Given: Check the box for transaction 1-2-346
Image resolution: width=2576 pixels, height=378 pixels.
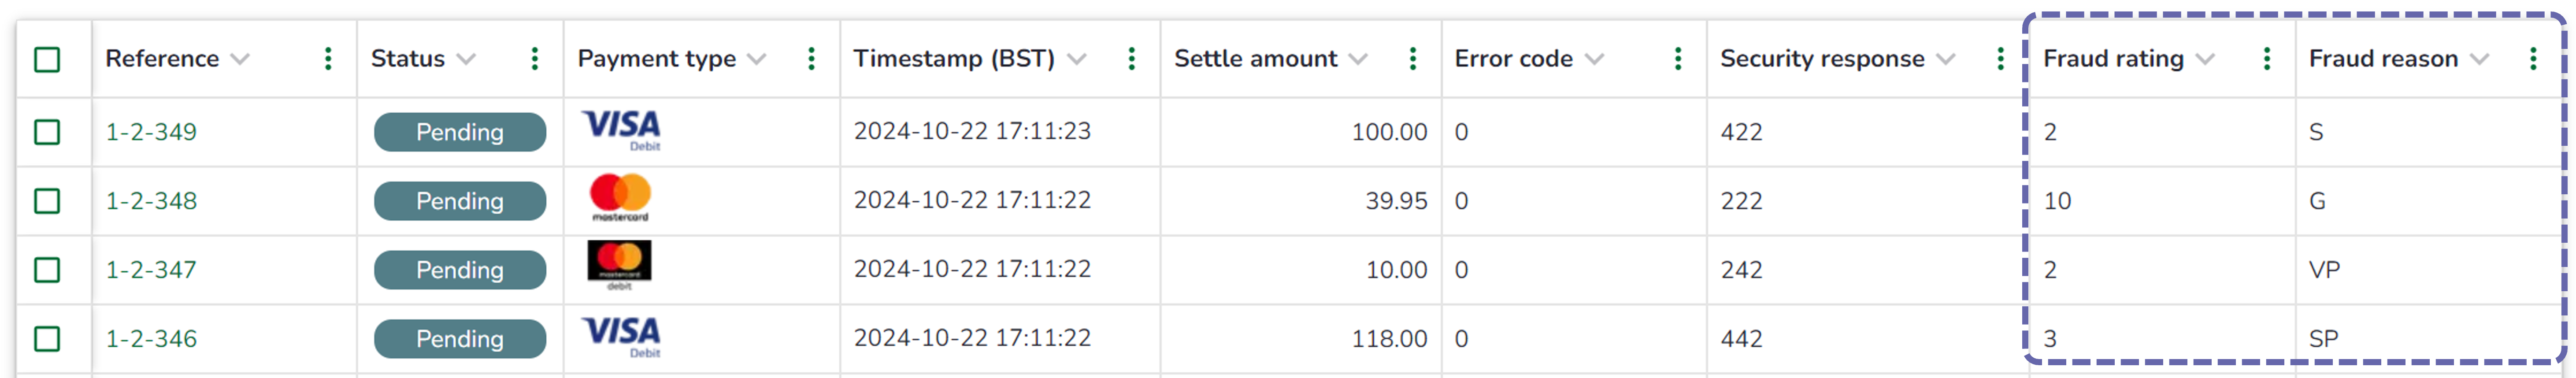Looking at the screenshot, I should (47, 339).
